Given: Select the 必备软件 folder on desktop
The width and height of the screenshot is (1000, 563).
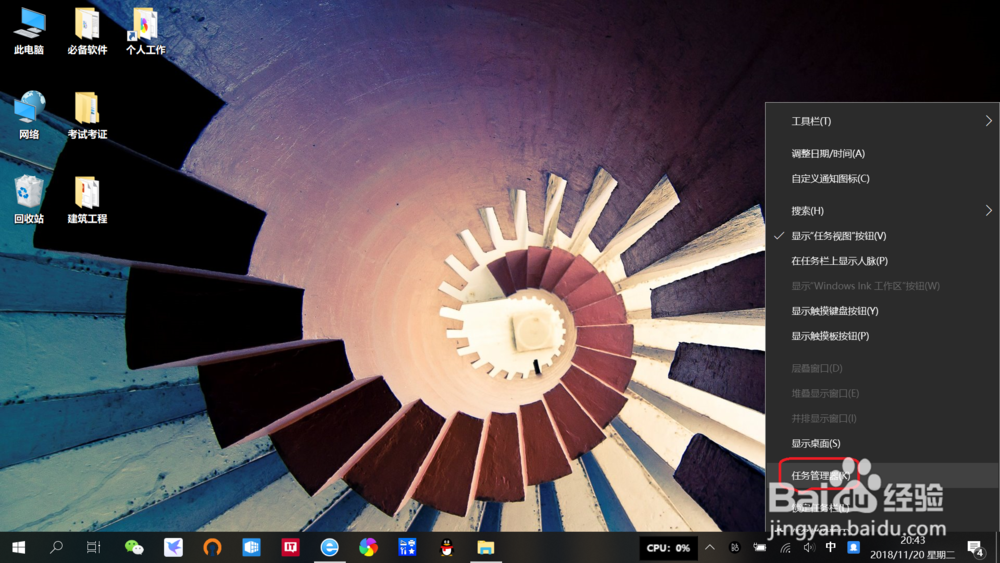Looking at the screenshot, I should click(x=87, y=31).
